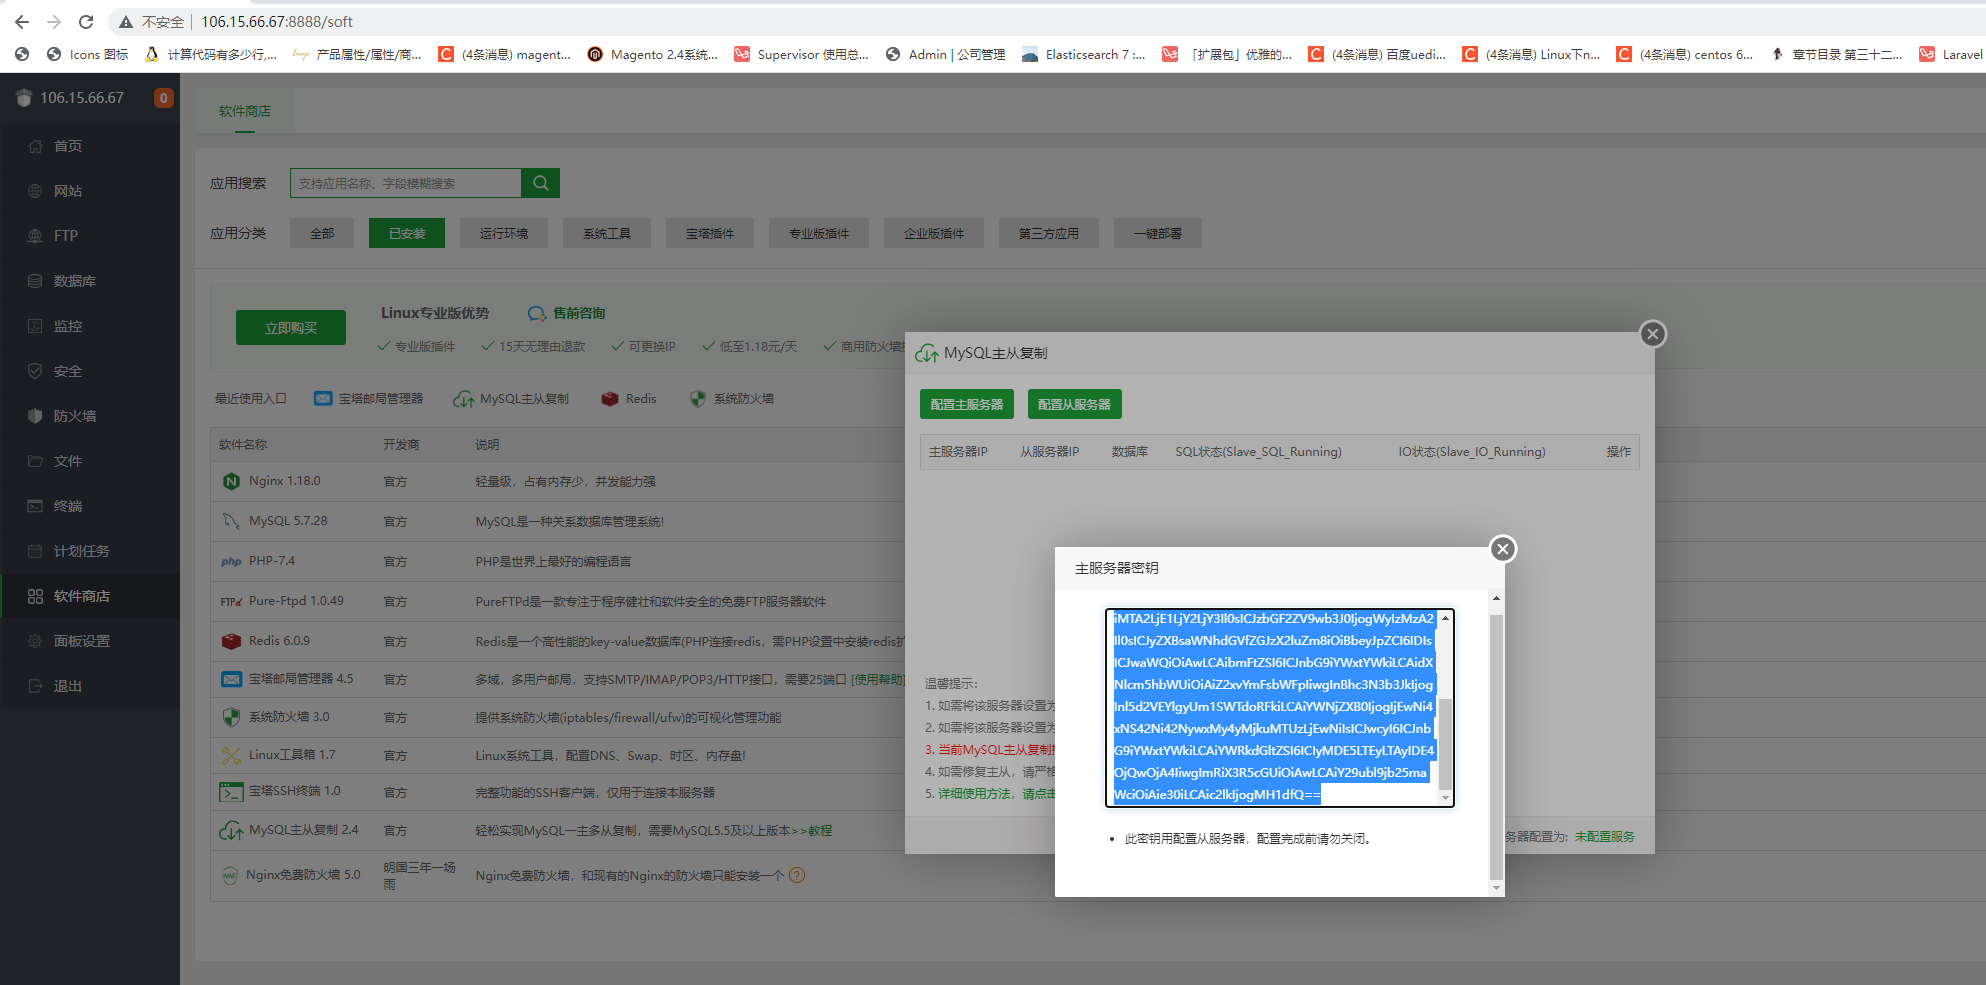Click the key textarea scrollbar thumb
Image resolution: width=1986 pixels, height=985 pixels.
[1445, 746]
